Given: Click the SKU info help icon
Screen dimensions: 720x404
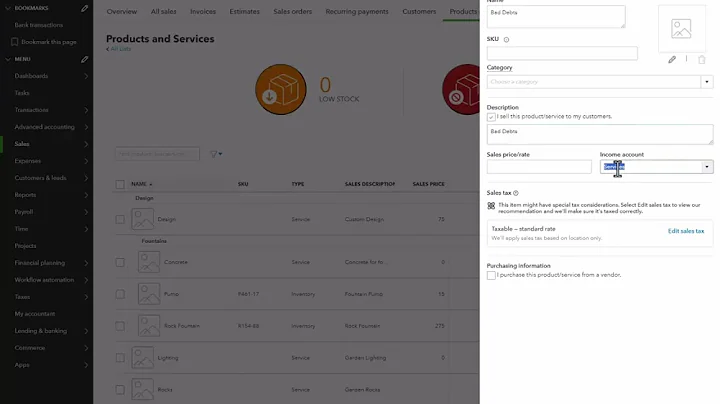Looking at the screenshot, I should (x=506, y=39).
